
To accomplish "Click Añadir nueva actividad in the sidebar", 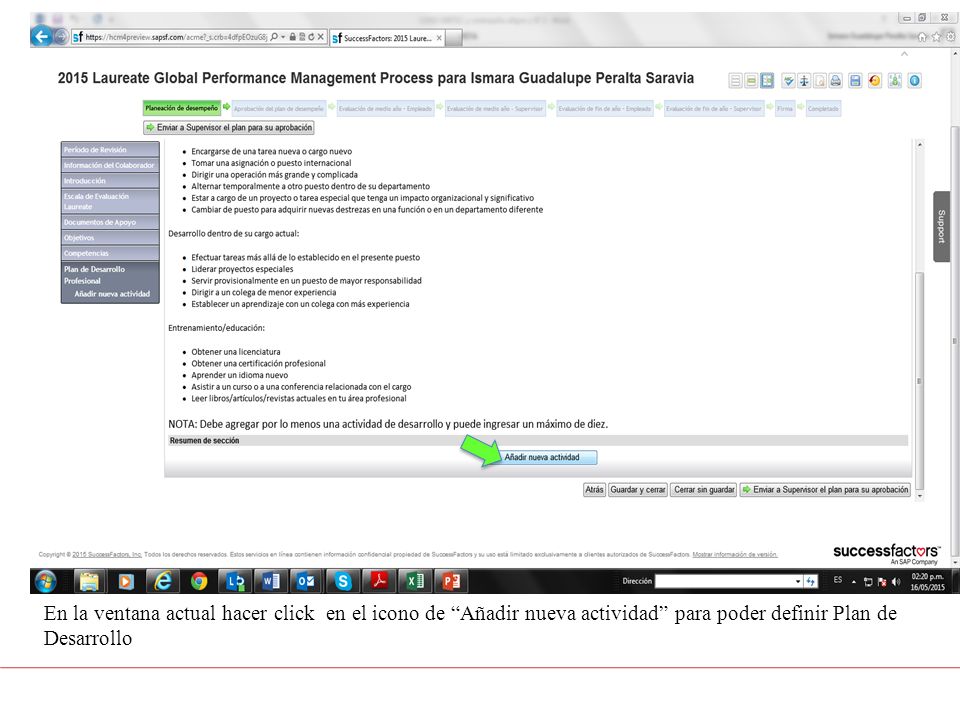I will [x=112, y=294].
